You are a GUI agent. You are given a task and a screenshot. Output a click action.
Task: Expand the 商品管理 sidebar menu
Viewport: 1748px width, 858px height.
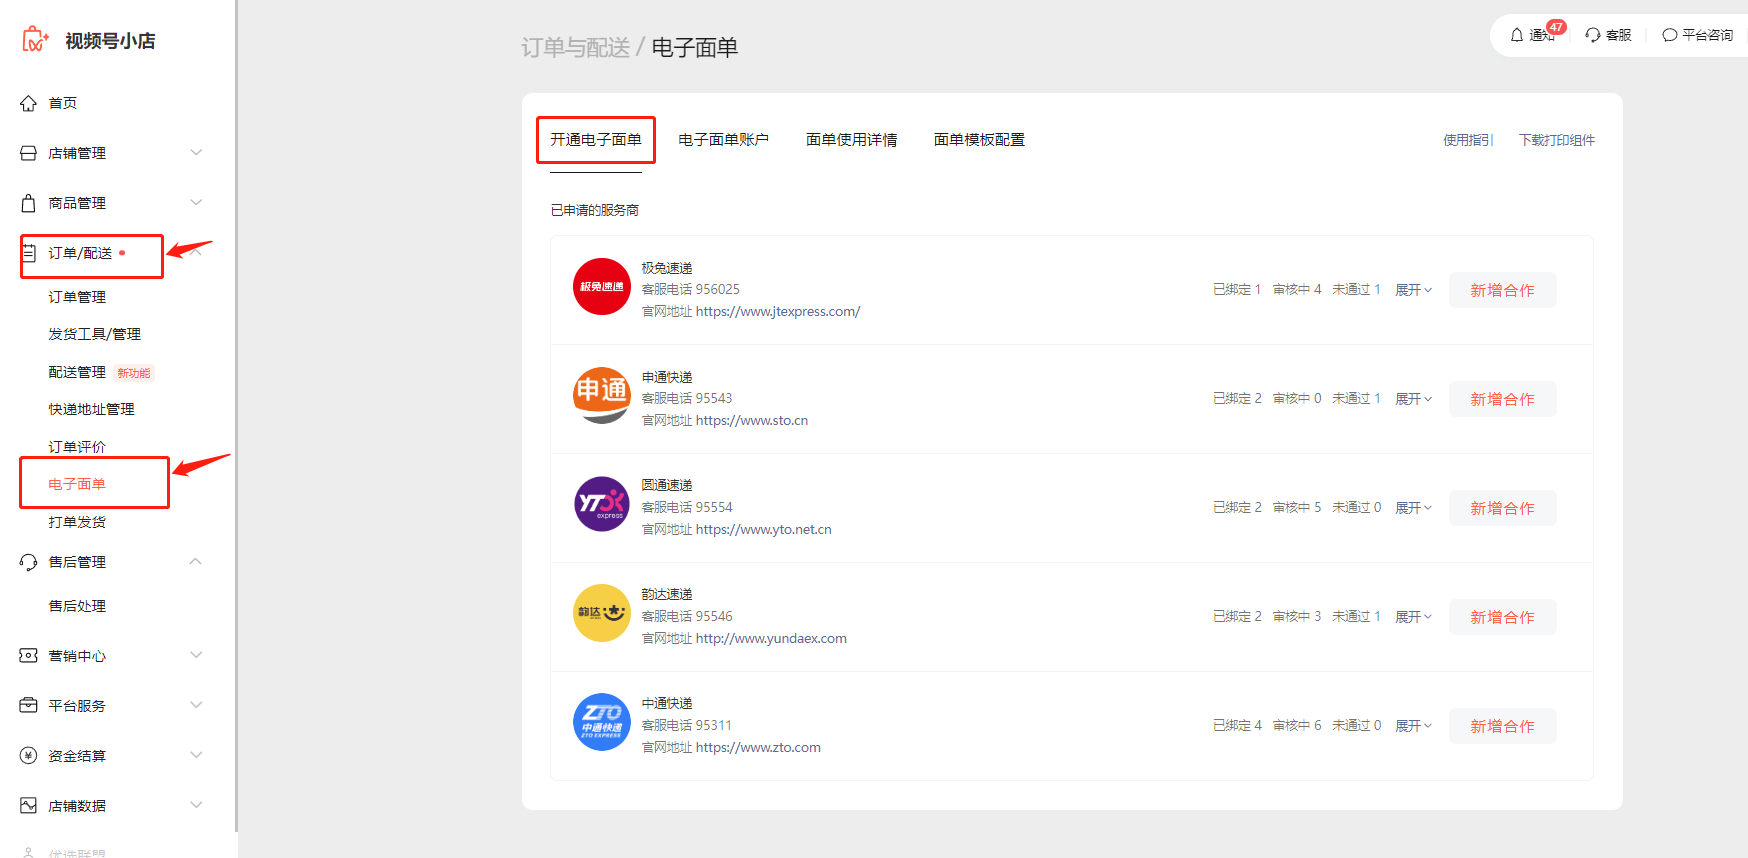point(196,203)
